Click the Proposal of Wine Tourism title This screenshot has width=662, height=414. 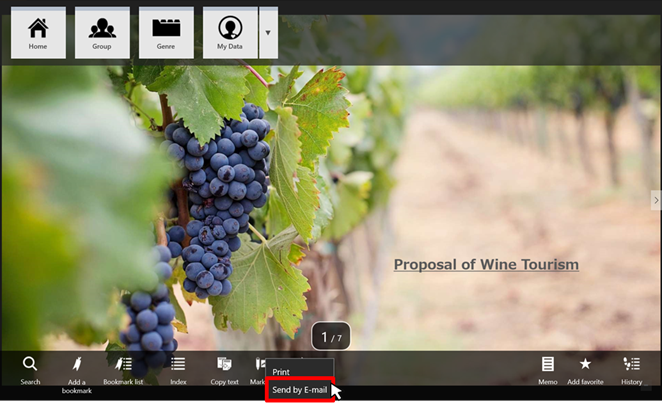tap(486, 265)
